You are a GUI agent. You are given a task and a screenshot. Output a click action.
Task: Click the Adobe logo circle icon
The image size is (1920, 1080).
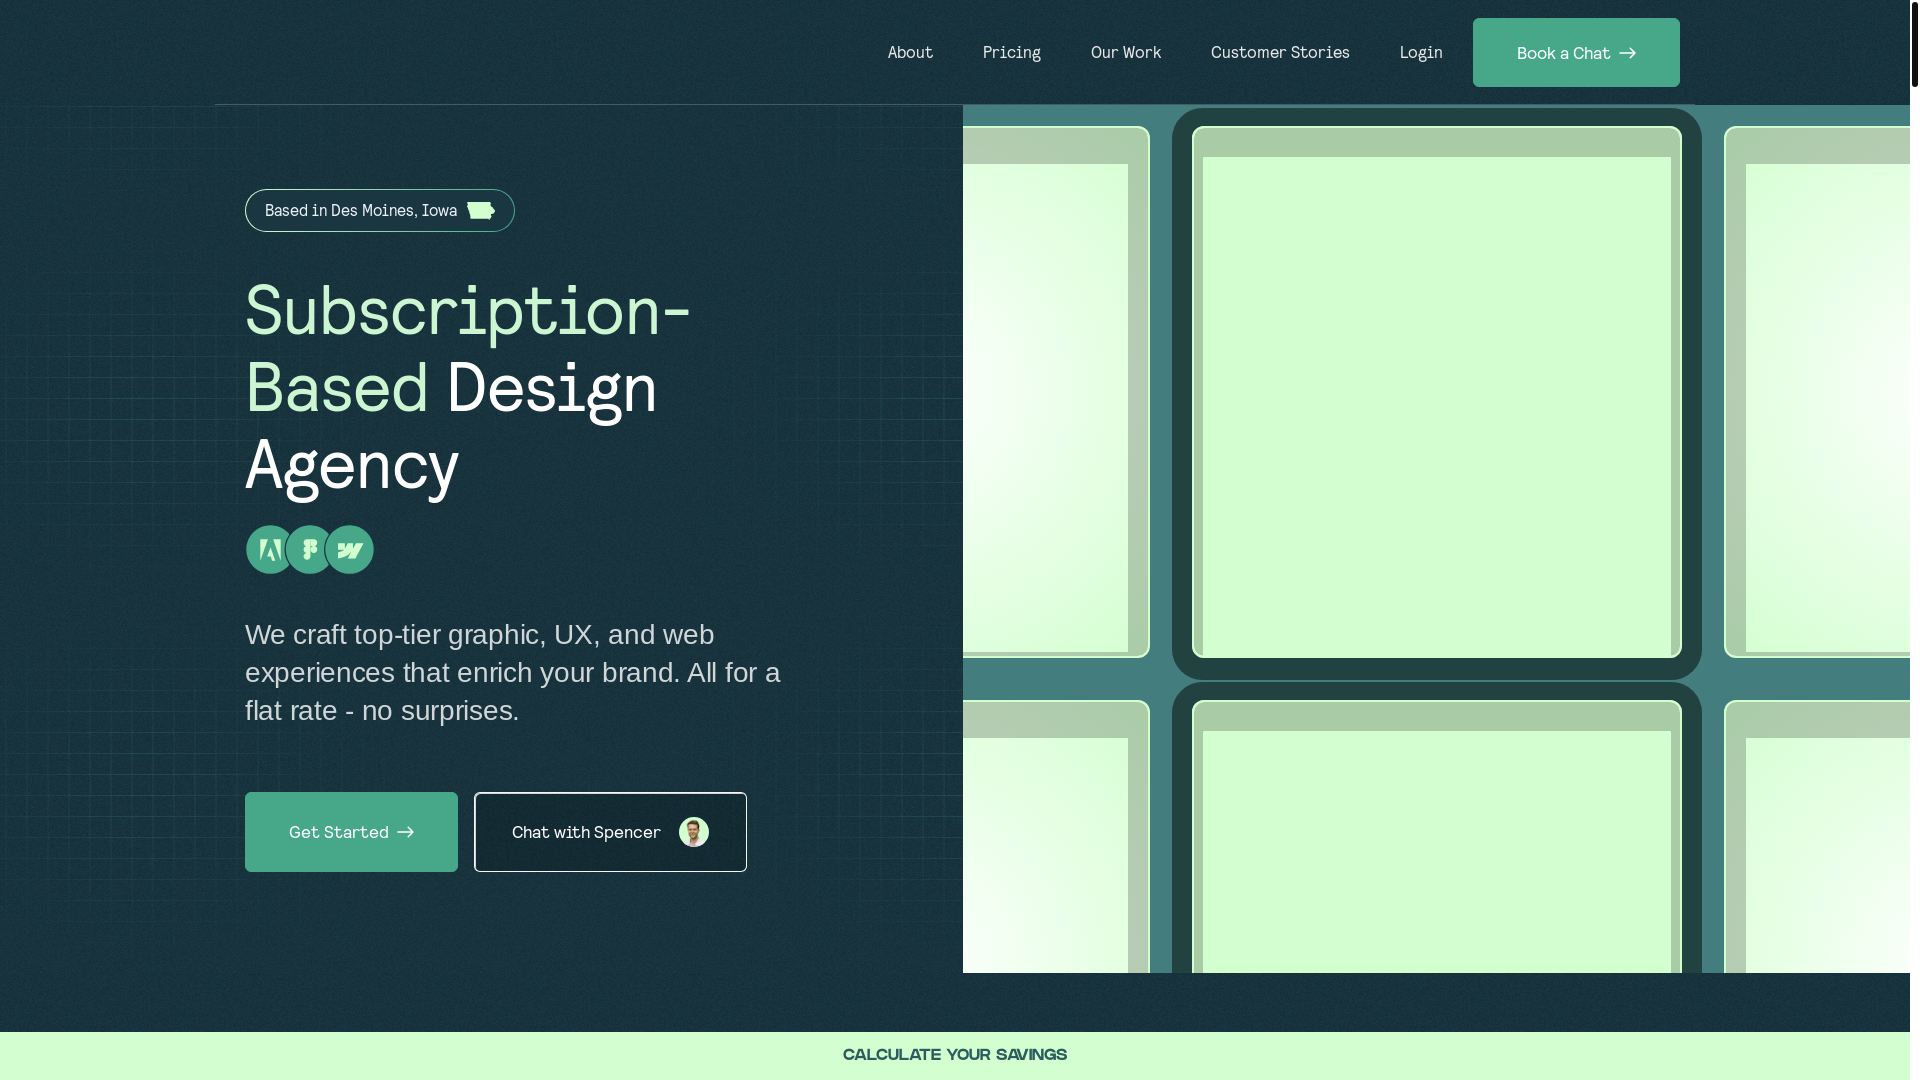[269, 549]
